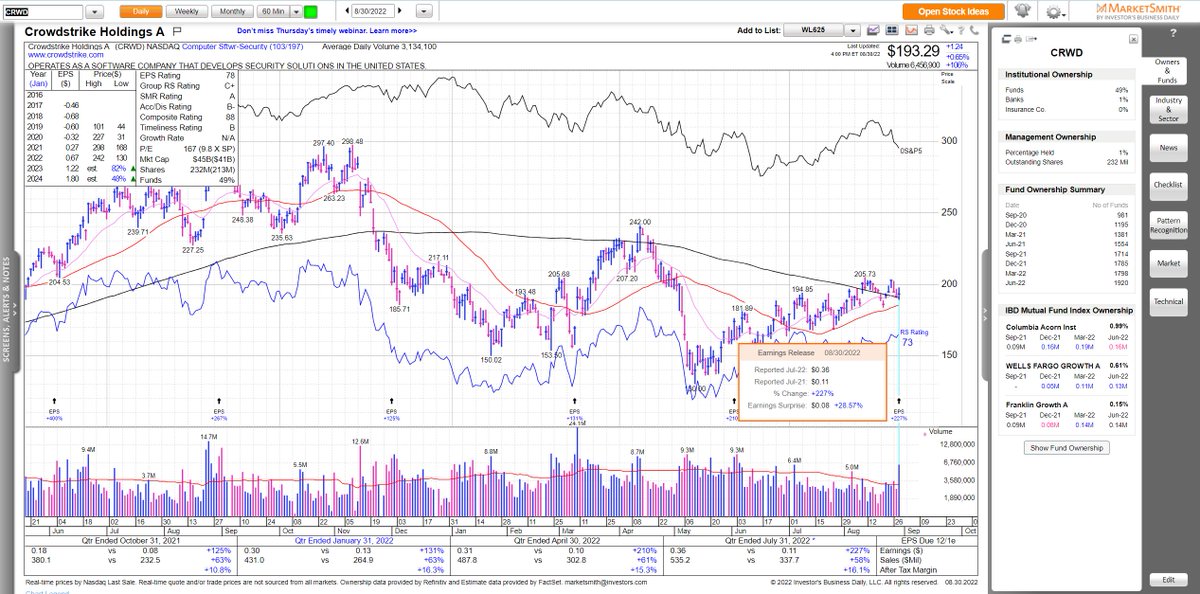
Task: Click the Fund Ownership Summary heading
Action: [1054, 189]
